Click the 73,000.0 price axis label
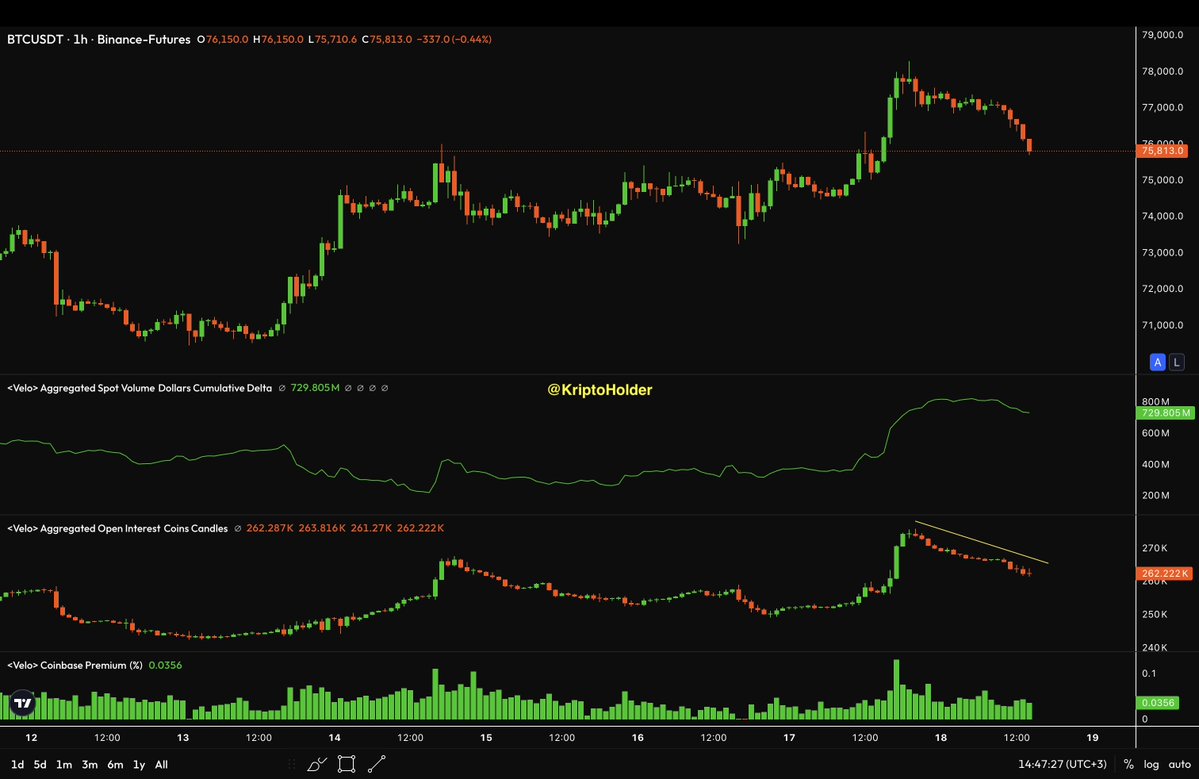The width and height of the screenshot is (1199, 779). (1162, 252)
